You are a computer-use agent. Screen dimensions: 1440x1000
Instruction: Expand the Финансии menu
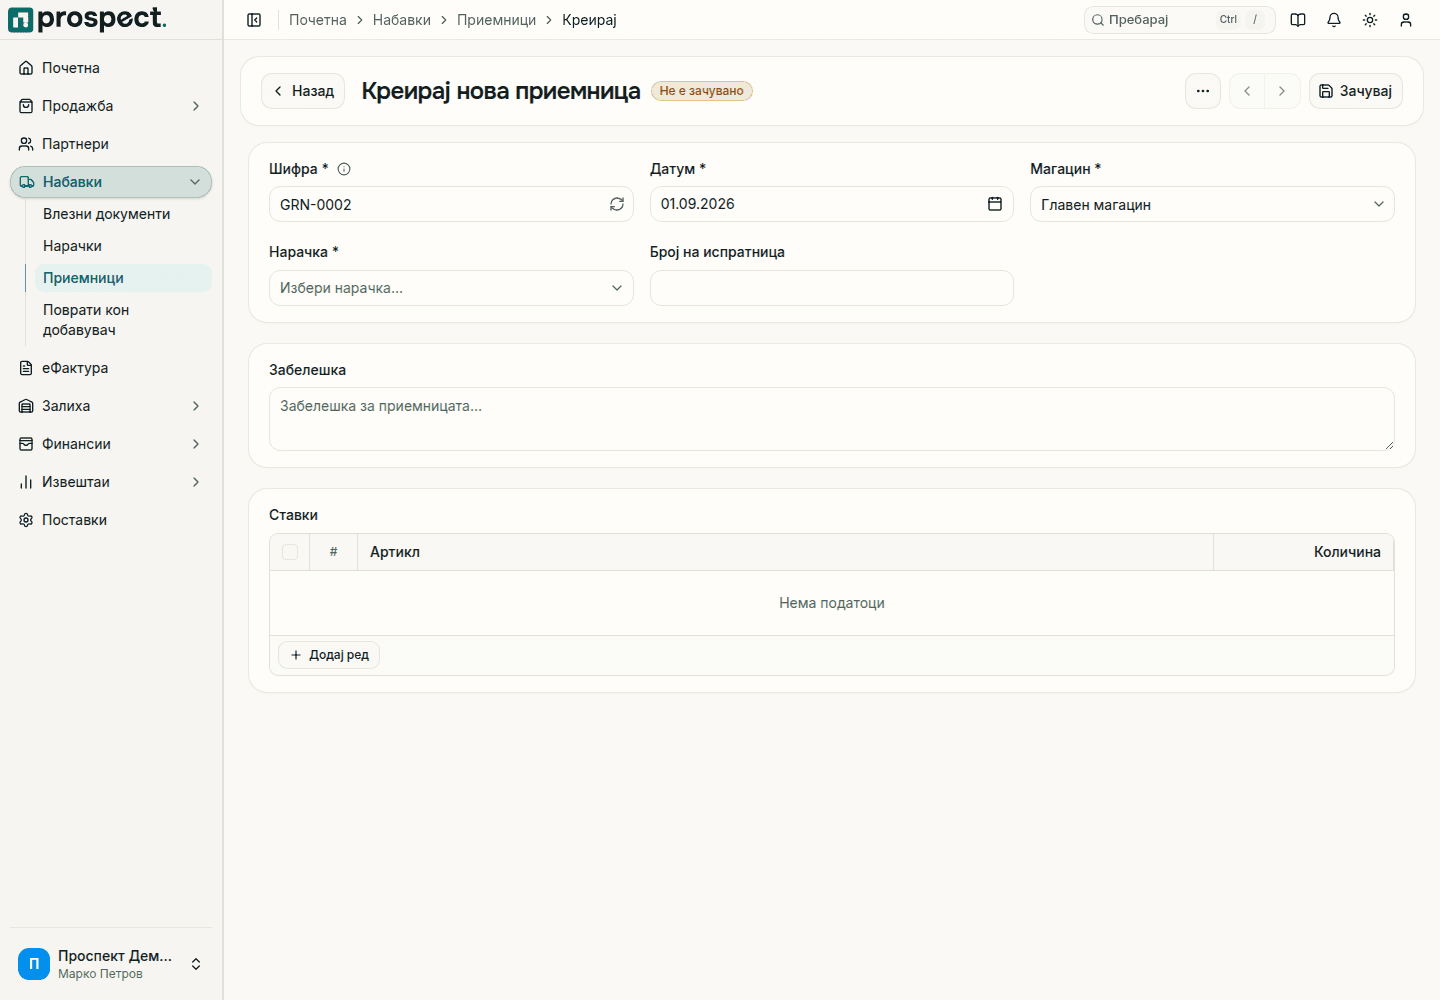pyautogui.click(x=111, y=444)
